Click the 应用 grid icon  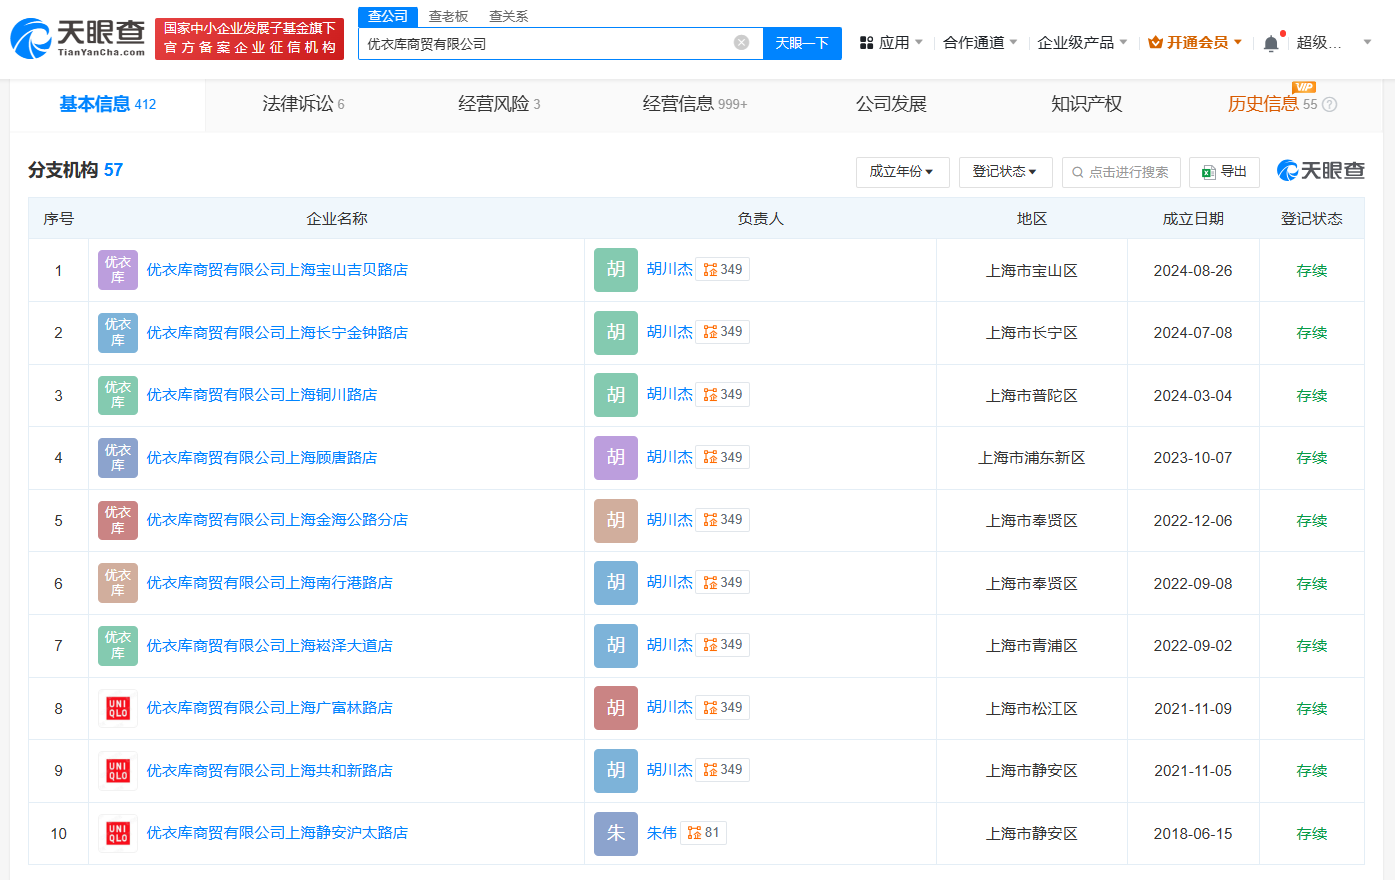pyautogui.click(x=867, y=43)
